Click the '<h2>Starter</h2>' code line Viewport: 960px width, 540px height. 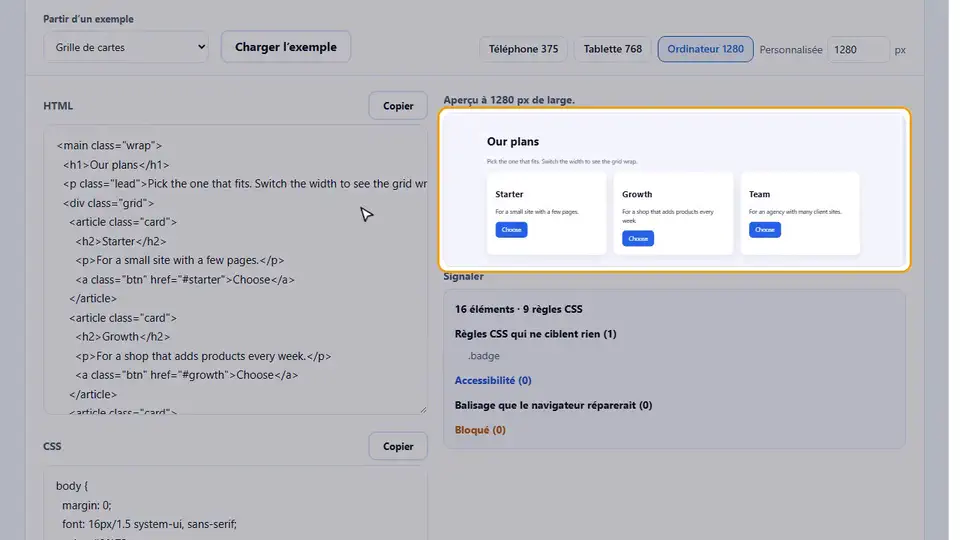pos(121,241)
